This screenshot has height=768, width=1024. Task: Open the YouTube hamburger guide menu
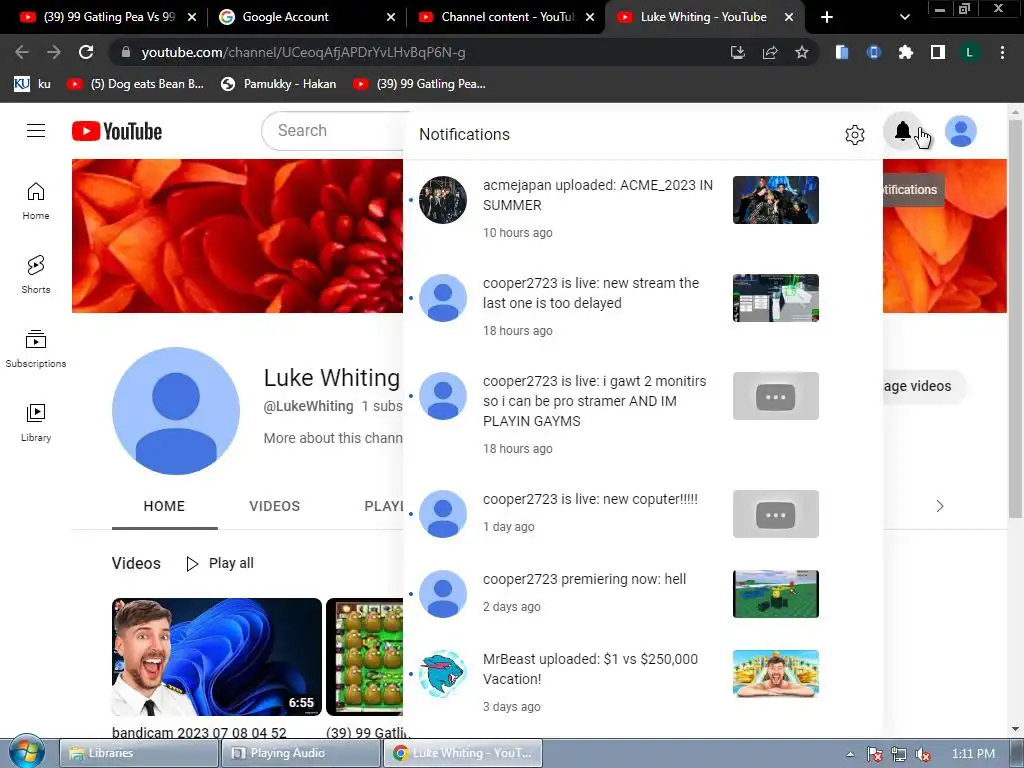(36, 131)
